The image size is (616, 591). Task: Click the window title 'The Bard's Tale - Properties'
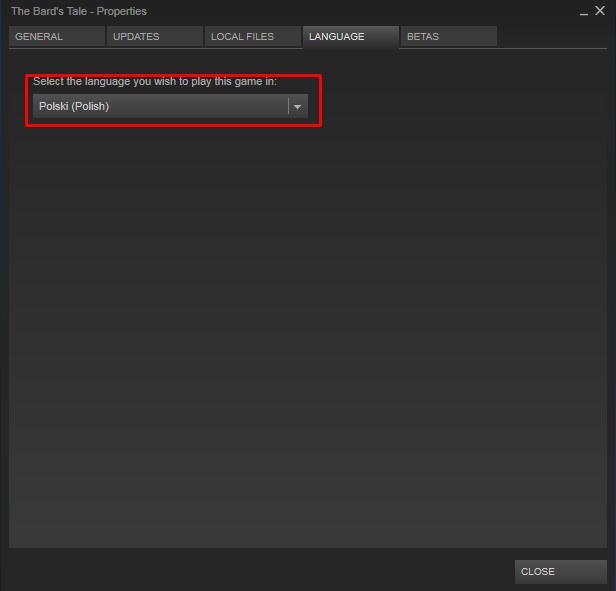(79, 11)
